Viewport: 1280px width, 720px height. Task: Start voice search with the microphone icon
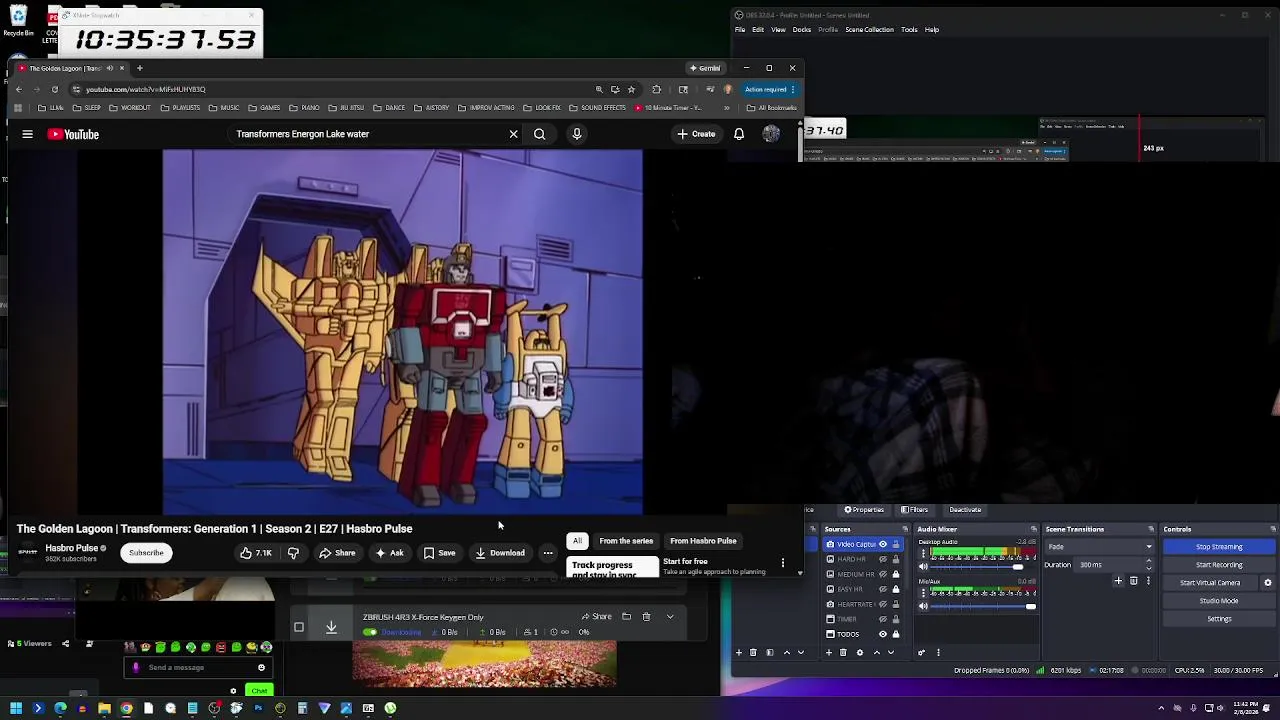(577, 134)
